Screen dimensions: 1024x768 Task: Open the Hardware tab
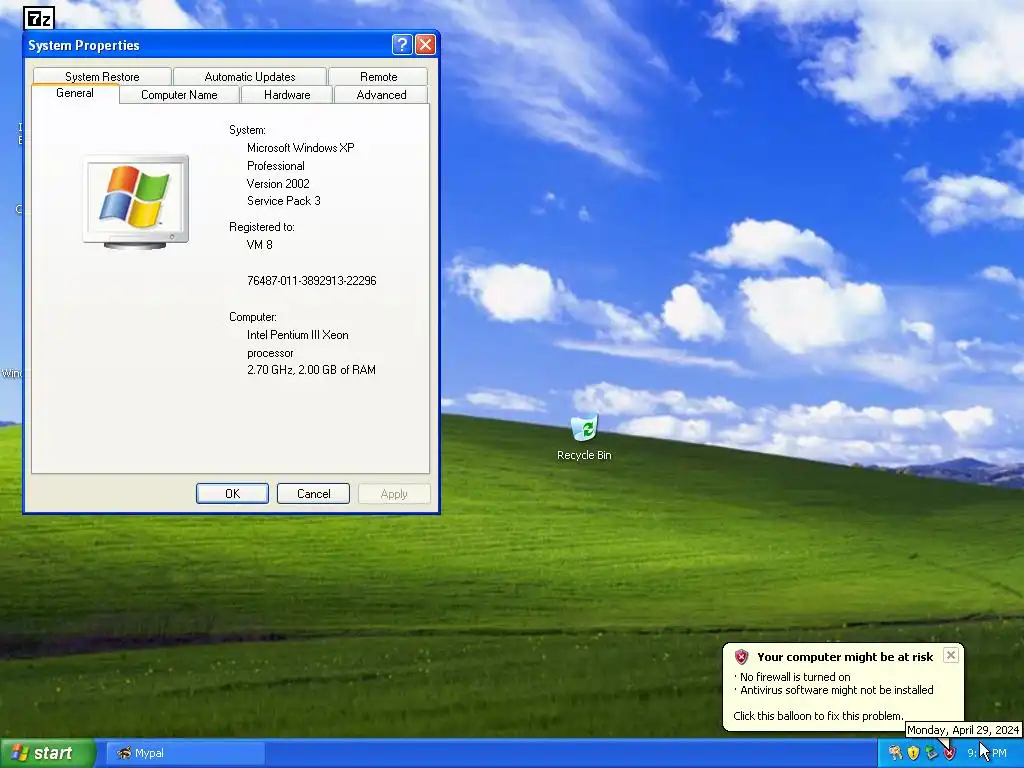coord(287,95)
